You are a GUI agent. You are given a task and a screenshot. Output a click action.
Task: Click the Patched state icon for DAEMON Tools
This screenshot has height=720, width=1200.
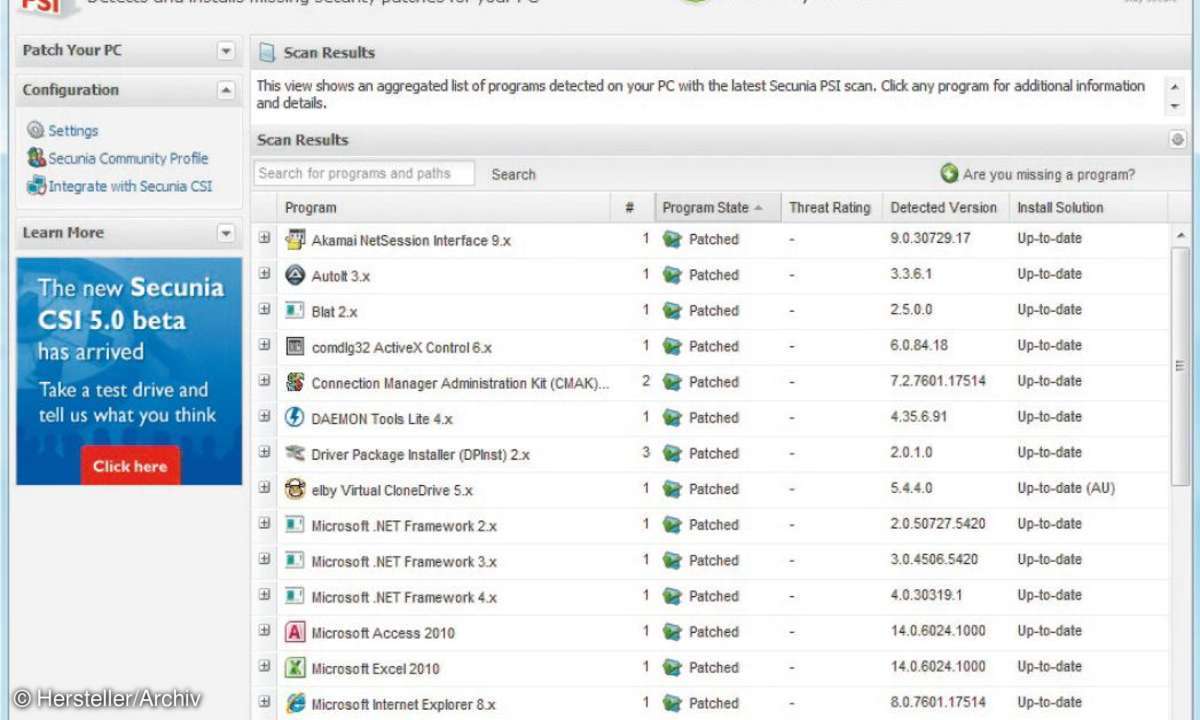(672, 418)
